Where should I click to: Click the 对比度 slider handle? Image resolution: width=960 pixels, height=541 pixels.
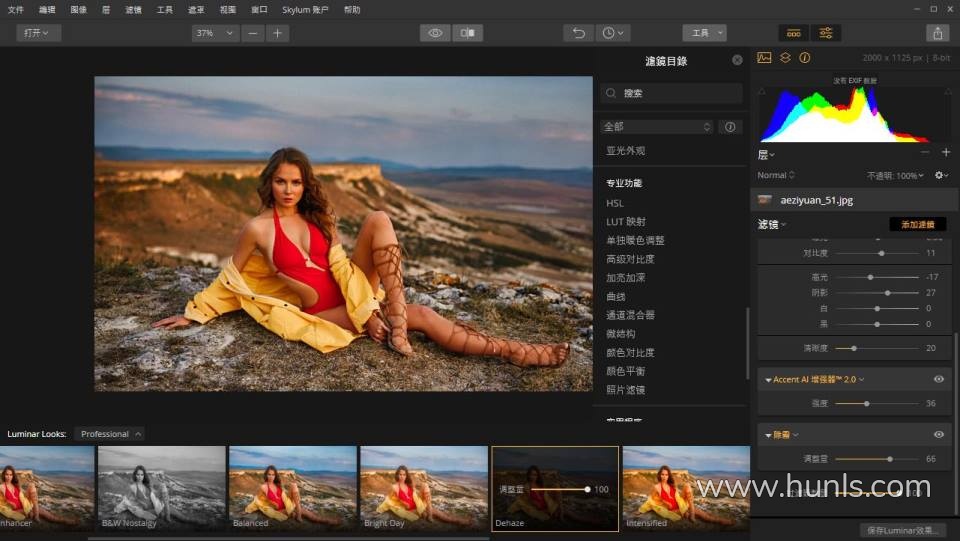(x=881, y=254)
